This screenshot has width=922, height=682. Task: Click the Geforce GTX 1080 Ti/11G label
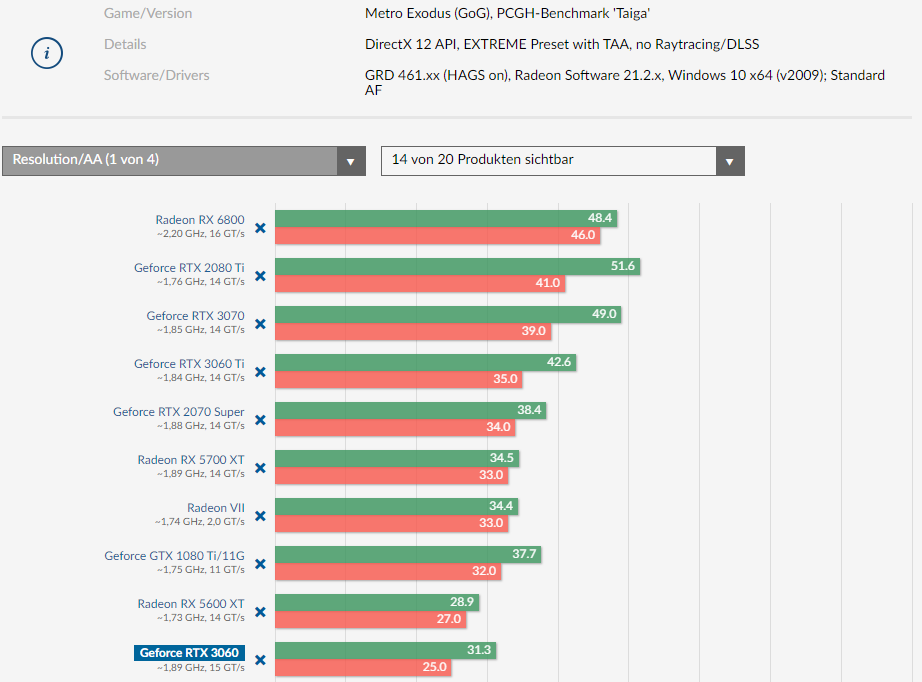175,556
